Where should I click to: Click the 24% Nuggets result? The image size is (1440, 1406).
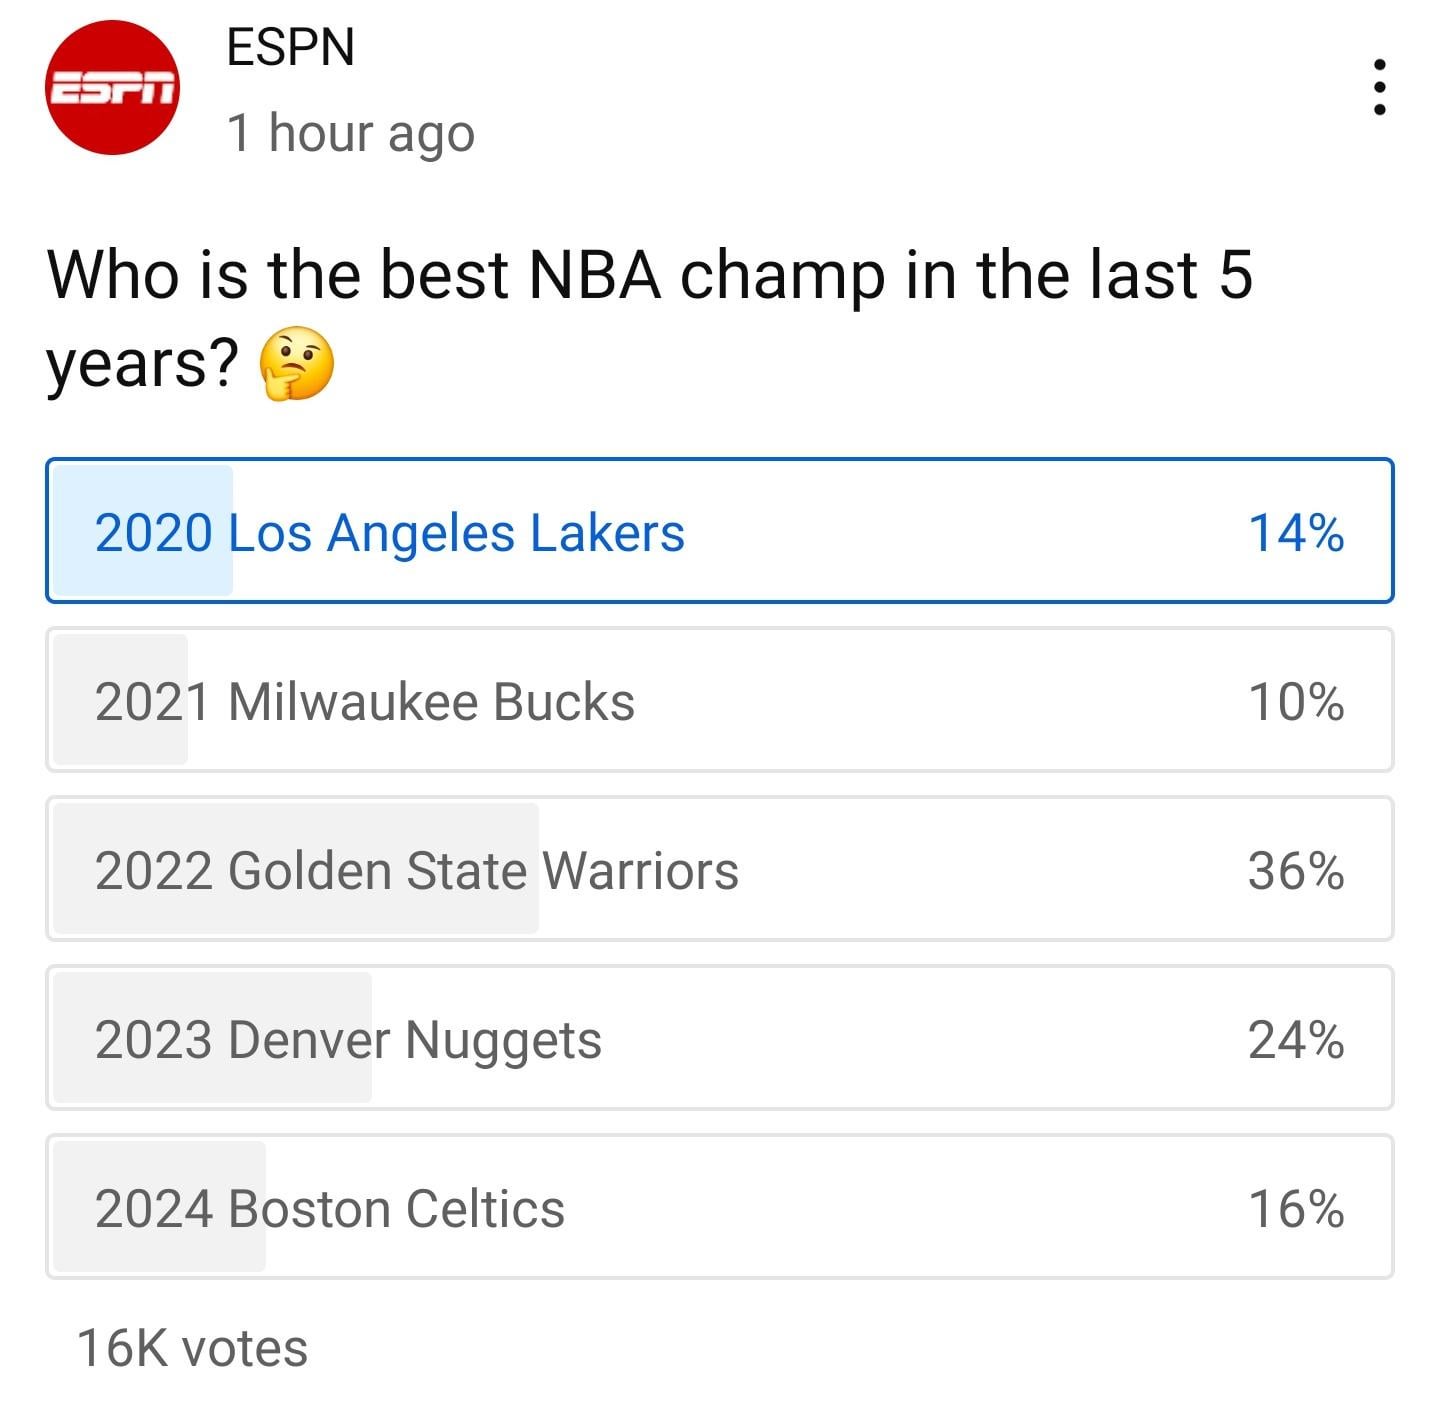(x=1296, y=1039)
